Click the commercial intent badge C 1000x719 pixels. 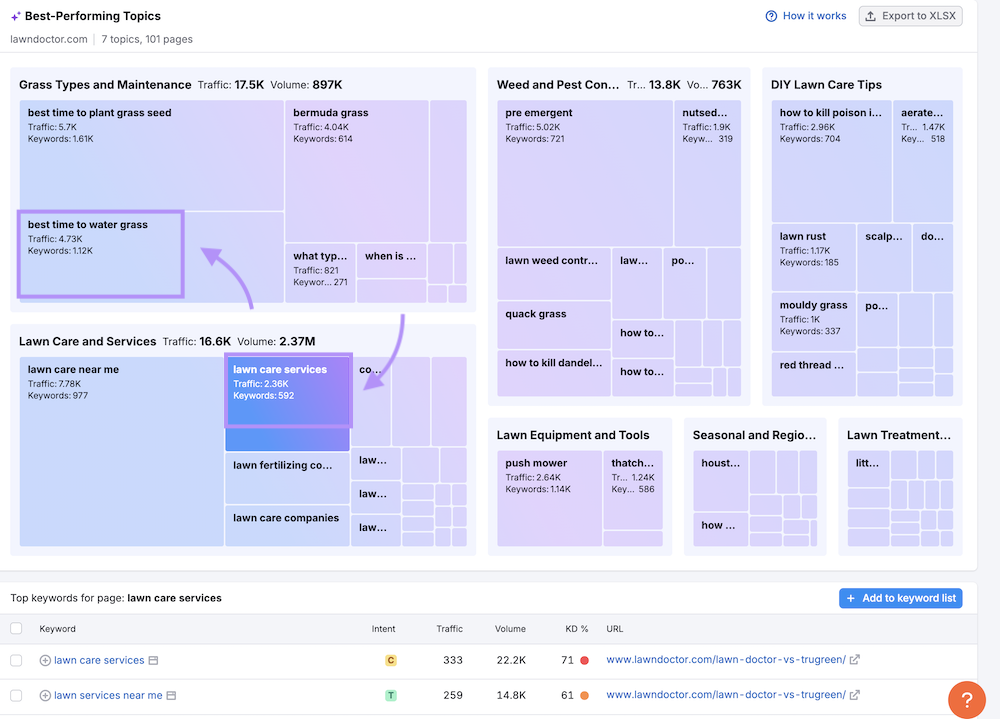(x=391, y=661)
